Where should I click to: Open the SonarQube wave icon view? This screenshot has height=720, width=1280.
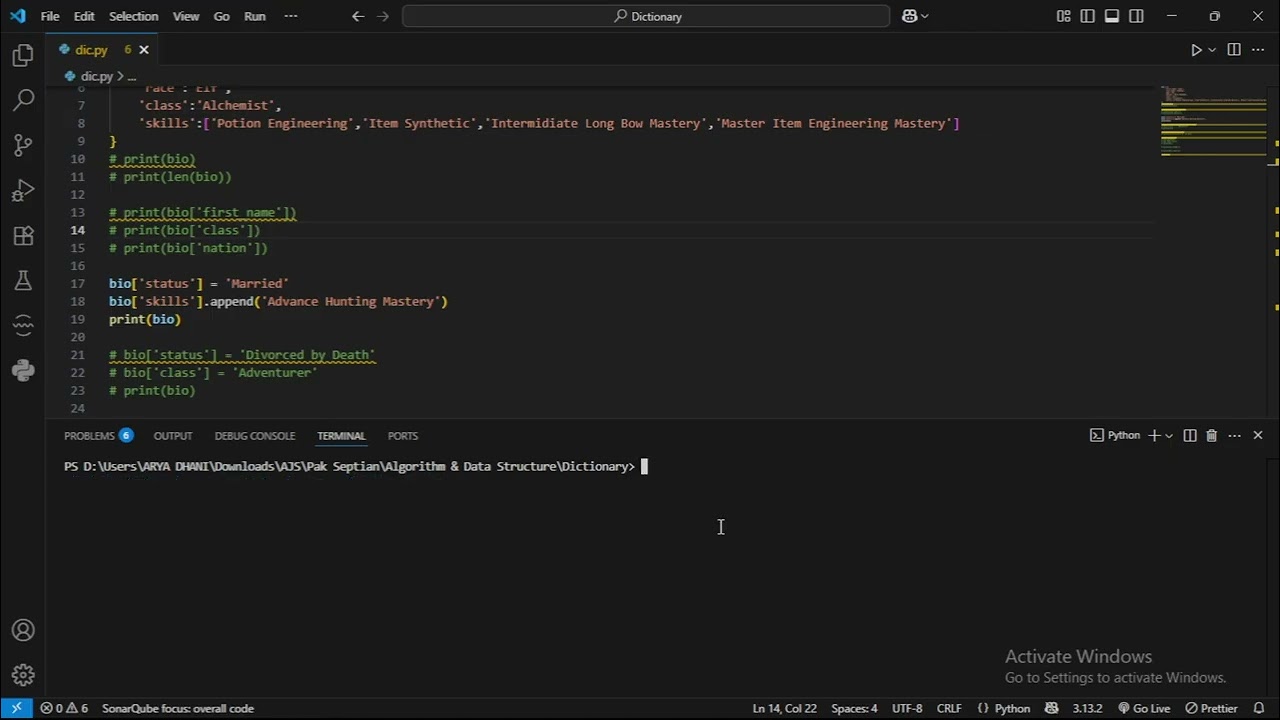tap(23, 325)
